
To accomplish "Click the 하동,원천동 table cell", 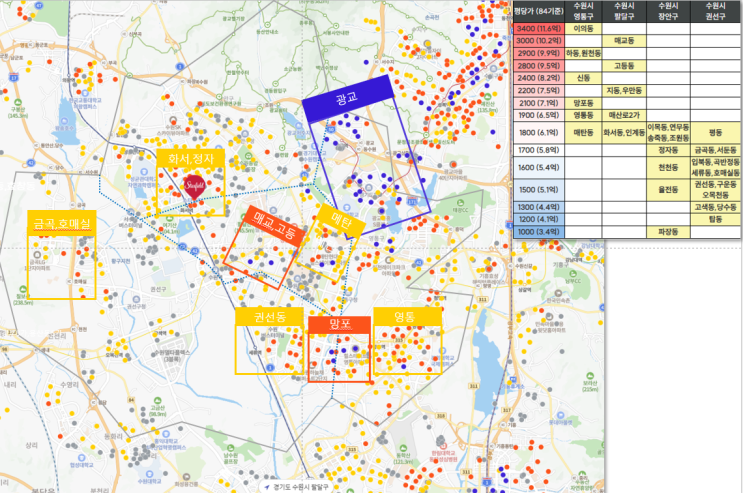I will click(583, 53).
